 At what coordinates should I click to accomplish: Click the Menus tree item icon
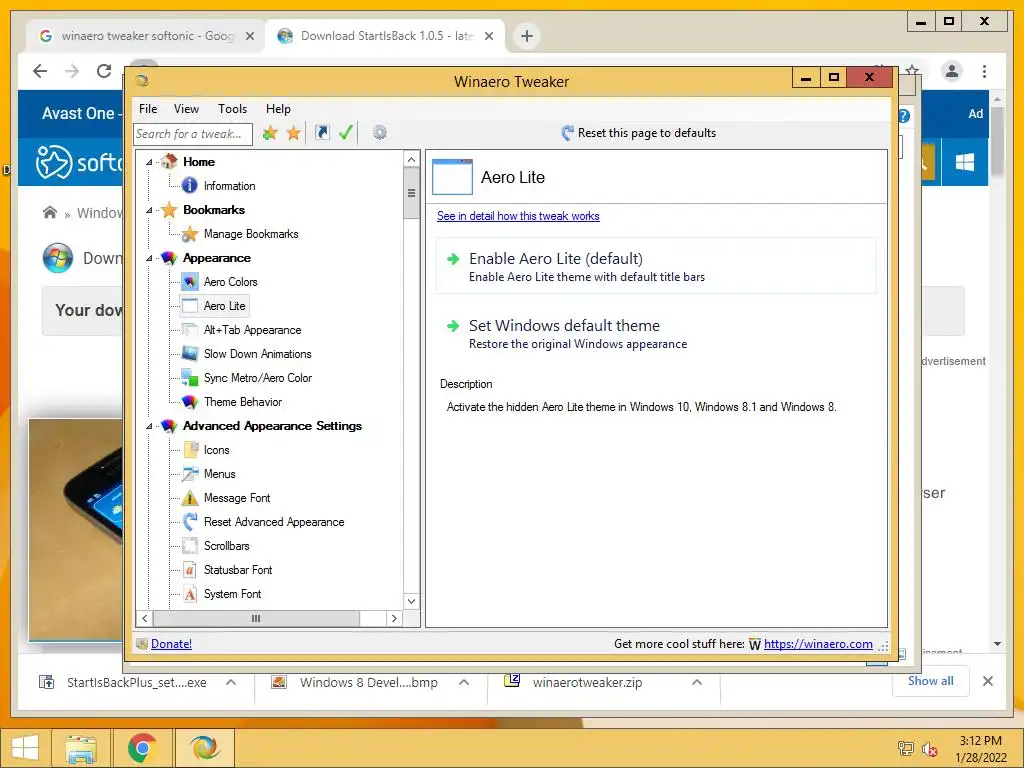click(189, 473)
